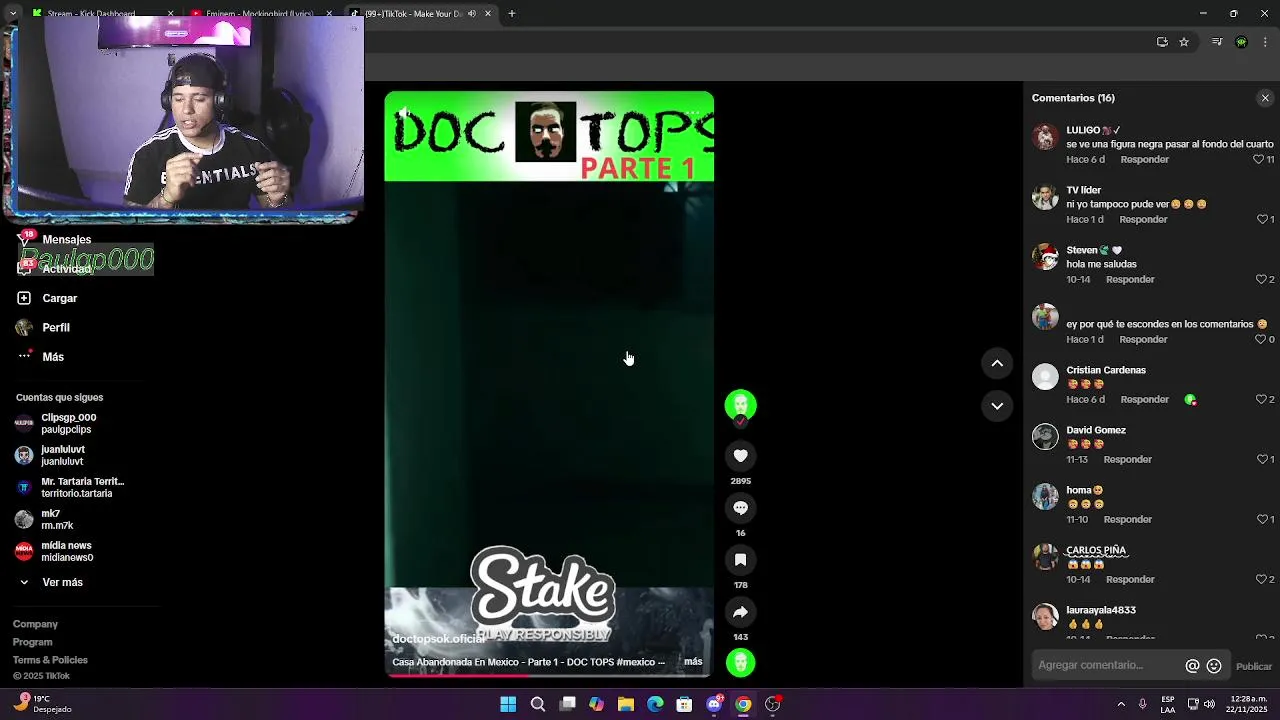Open the Chrome profile avatar

(x=1241, y=42)
